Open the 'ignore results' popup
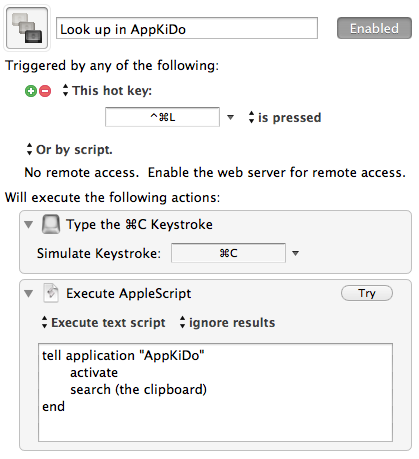Image resolution: width=419 pixels, height=459 pixels. point(227,322)
